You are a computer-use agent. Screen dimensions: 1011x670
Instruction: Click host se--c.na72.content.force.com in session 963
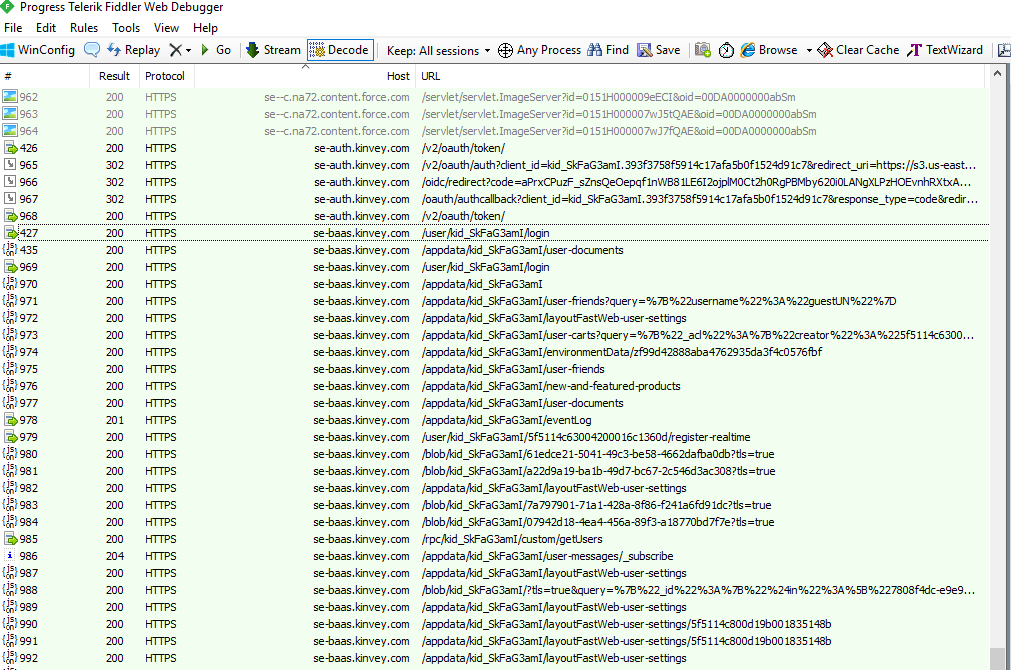(337, 113)
